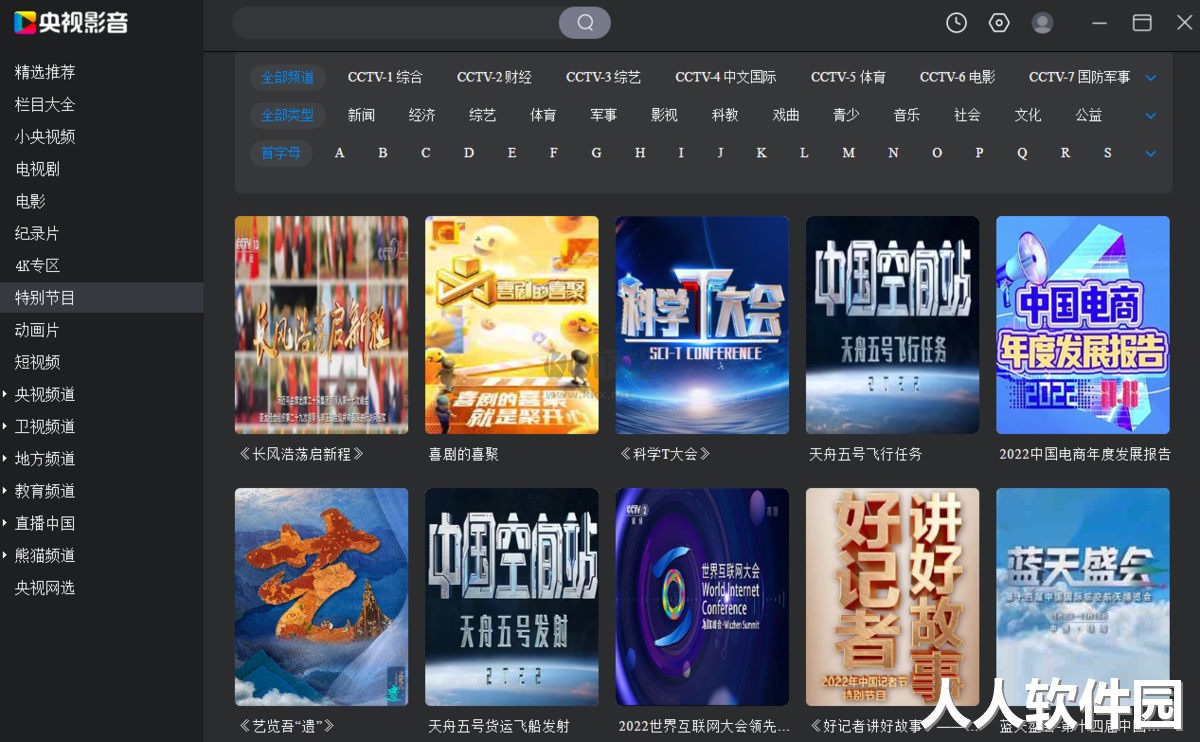Filter by 公益 type
The image size is (1200, 742).
coord(1088,115)
